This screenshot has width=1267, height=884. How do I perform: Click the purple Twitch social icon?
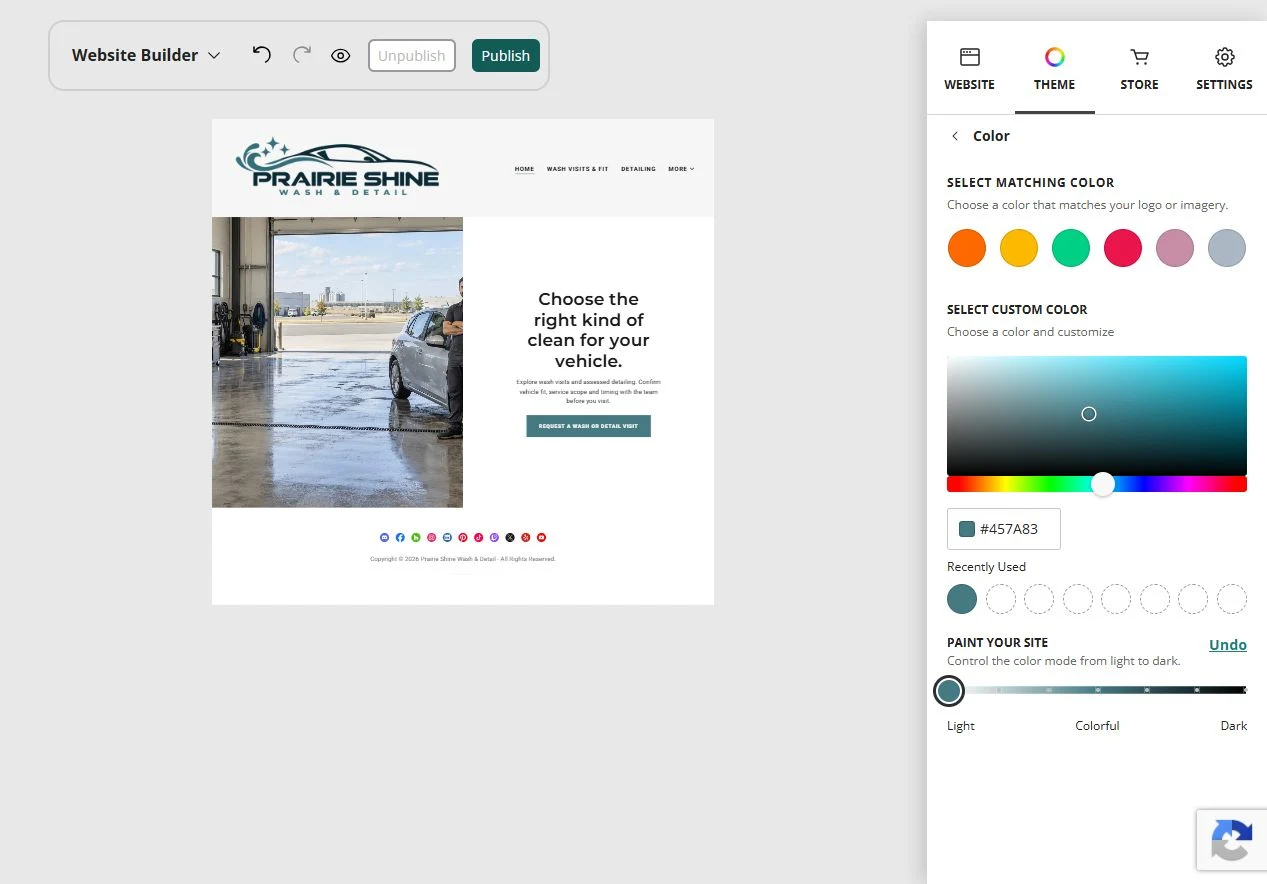(x=494, y=538)
